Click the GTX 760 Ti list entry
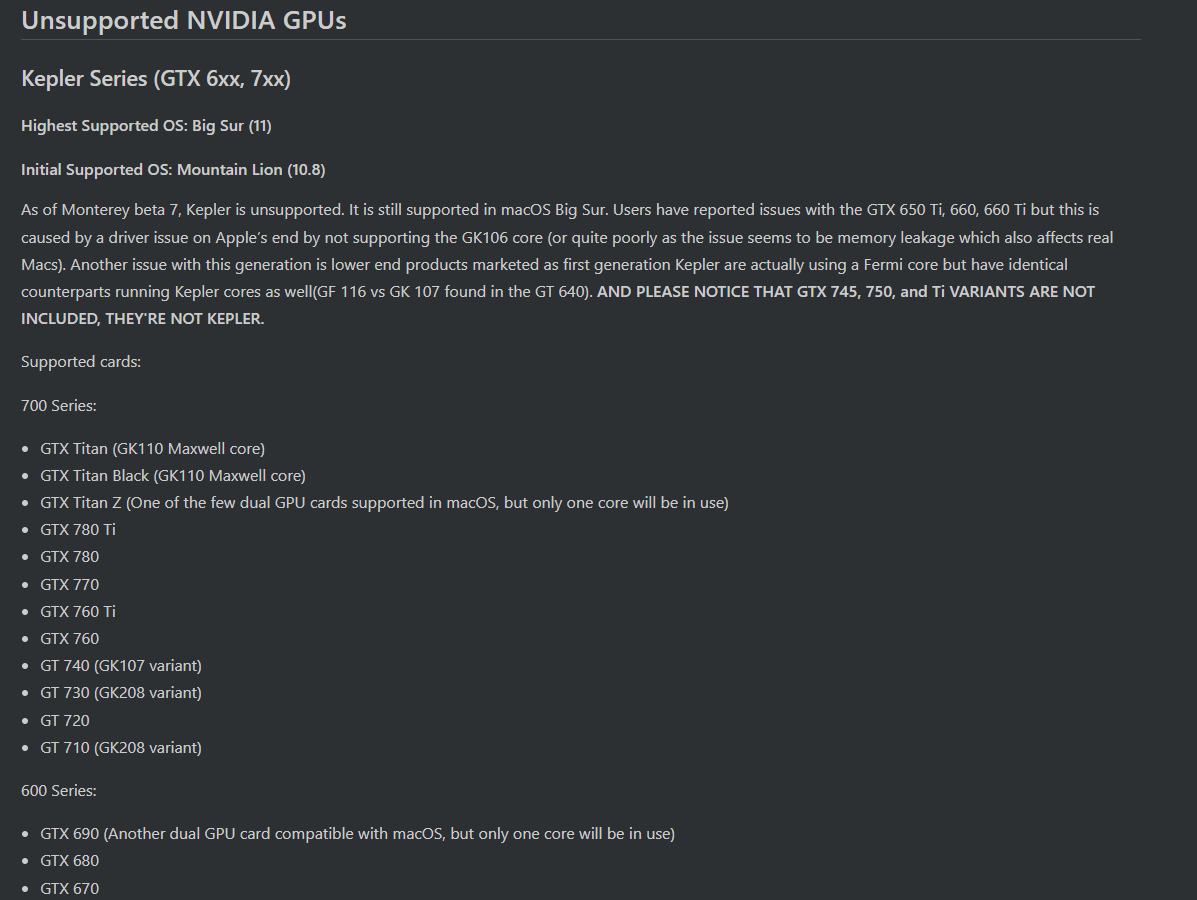The height and width of the screenshot is (900, 1197). pyautogui.click(x=78, y=611)
